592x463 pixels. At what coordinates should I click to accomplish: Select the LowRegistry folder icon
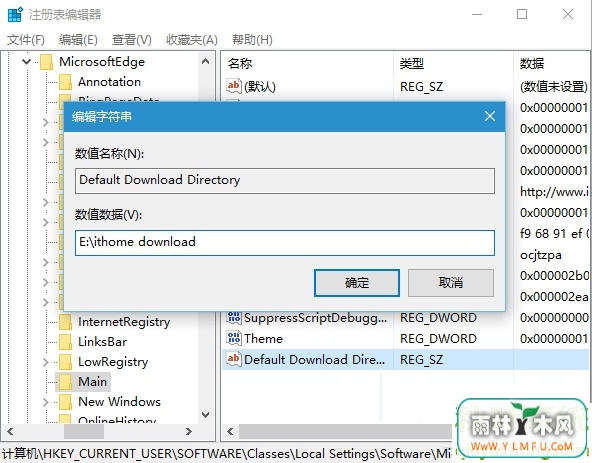pos(66,362)
